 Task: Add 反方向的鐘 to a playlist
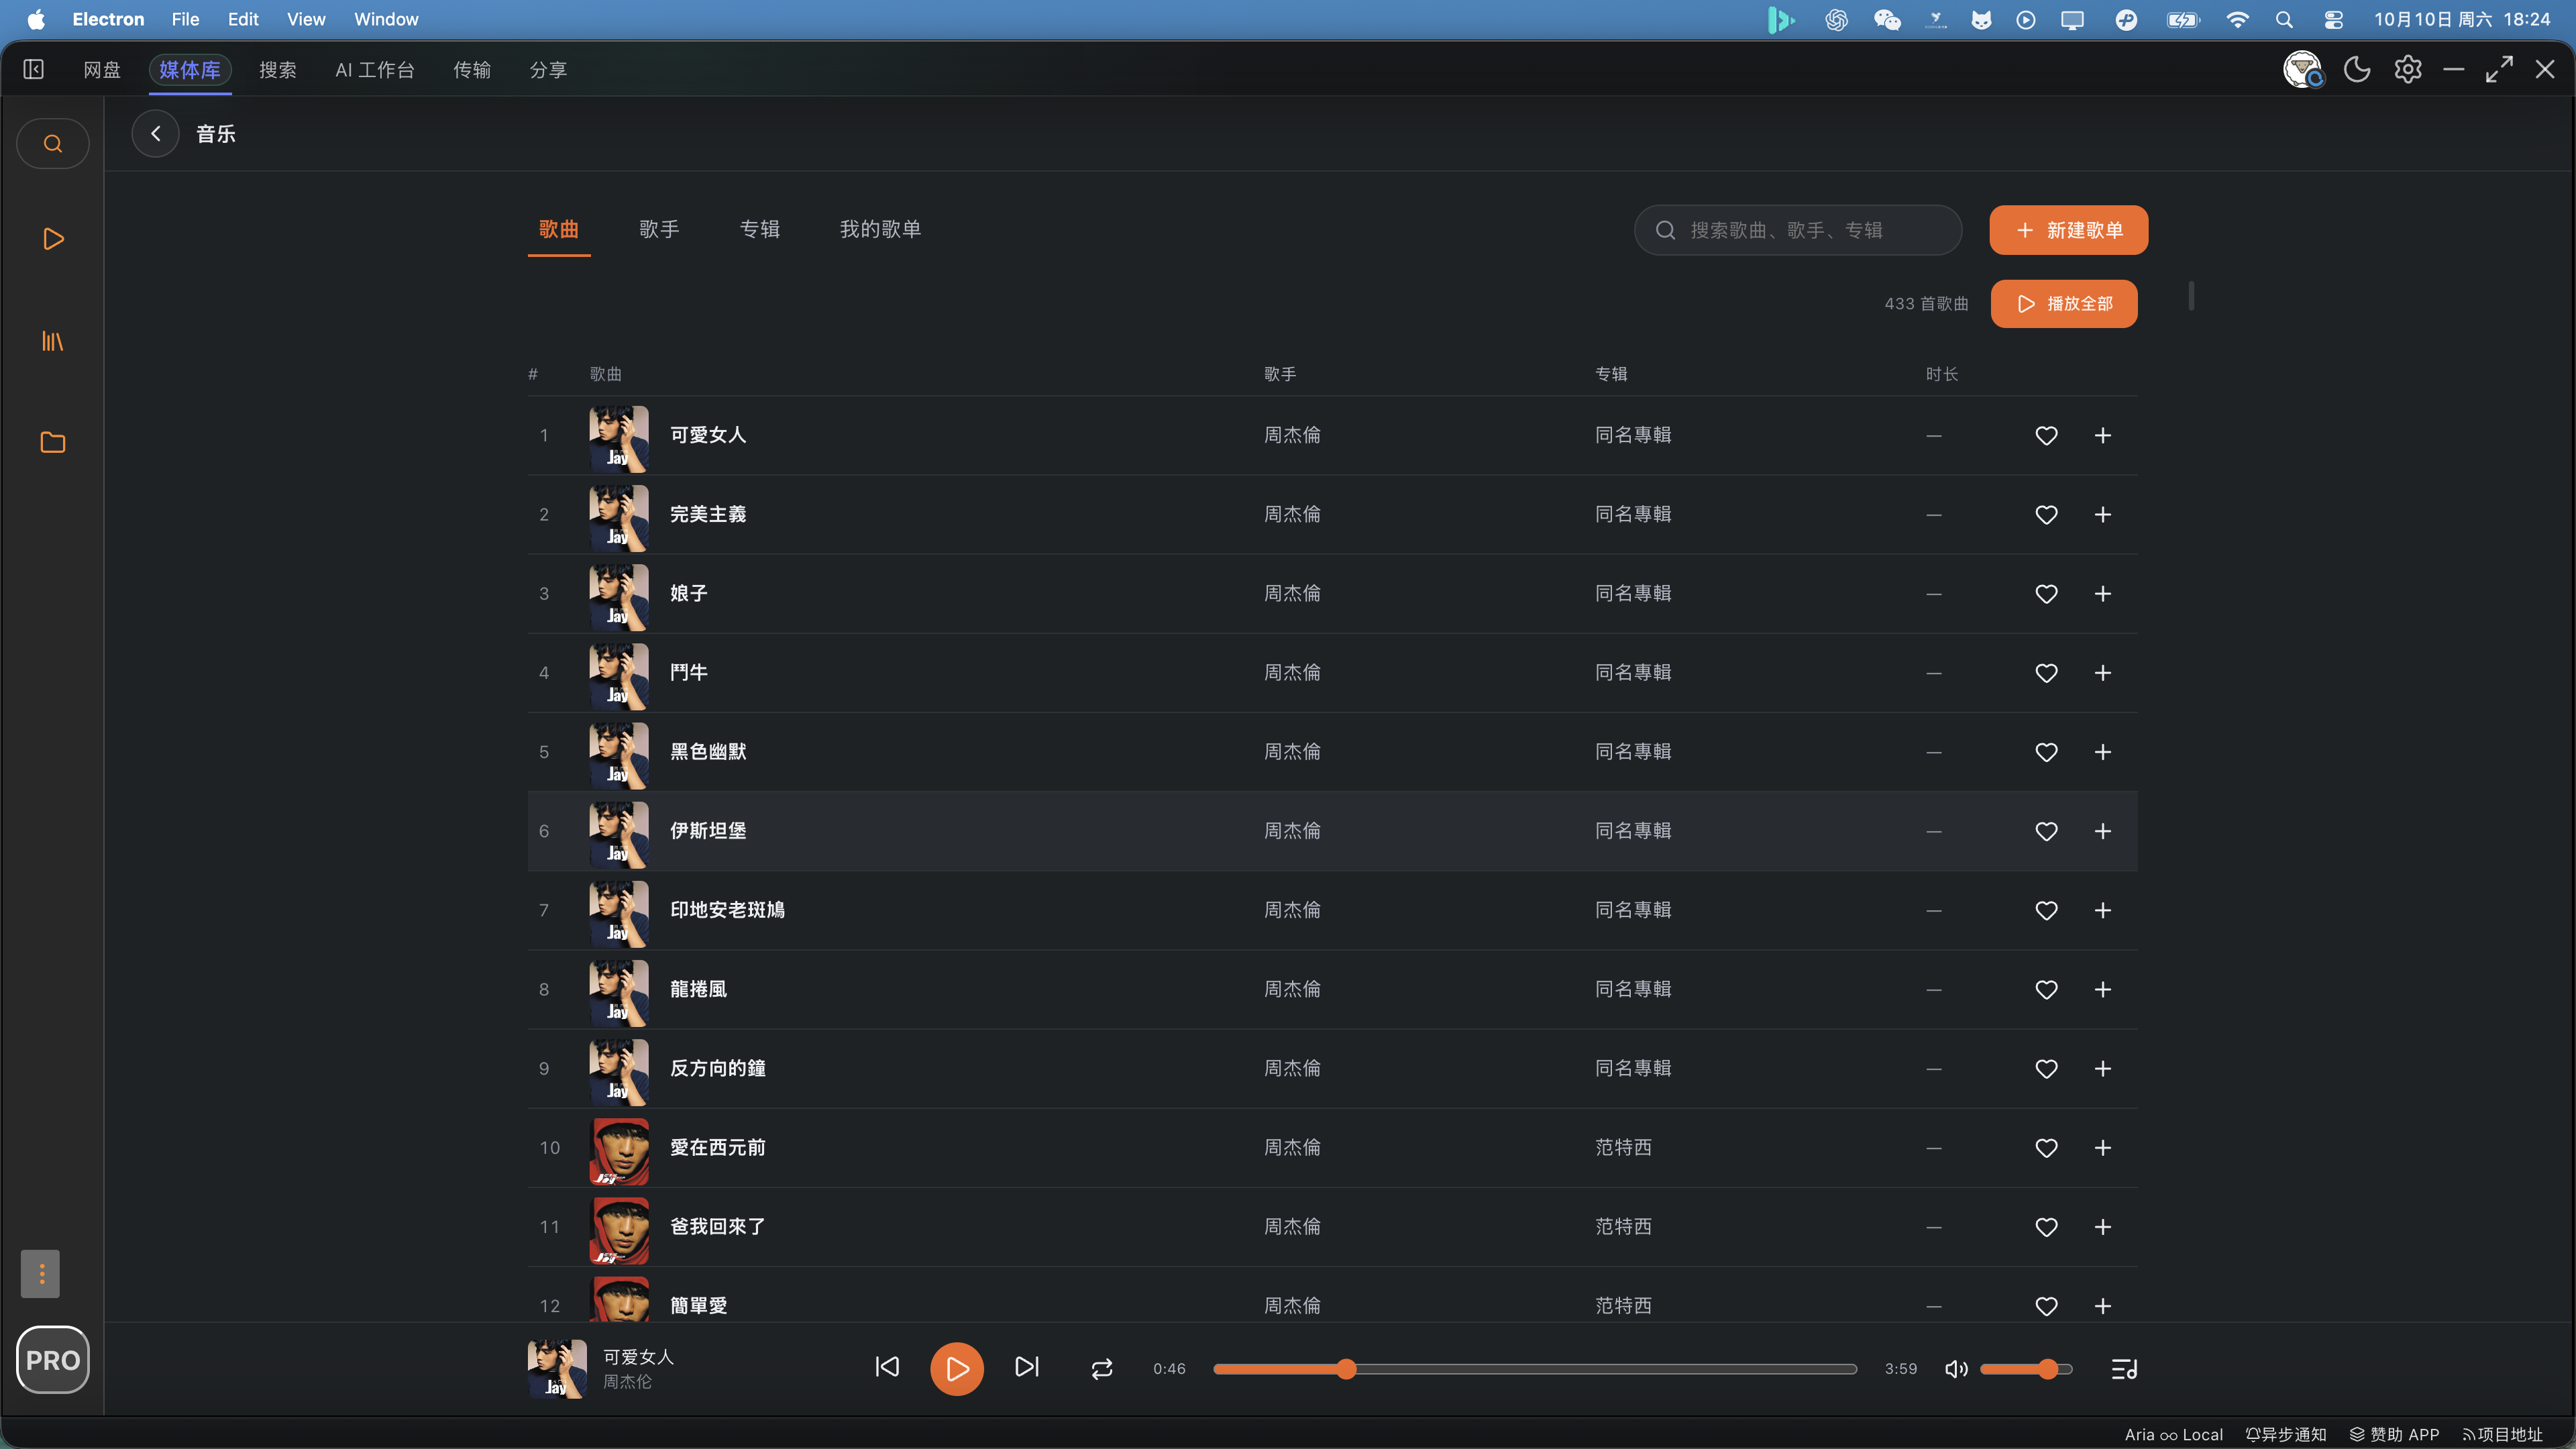click(2103, 1068)
